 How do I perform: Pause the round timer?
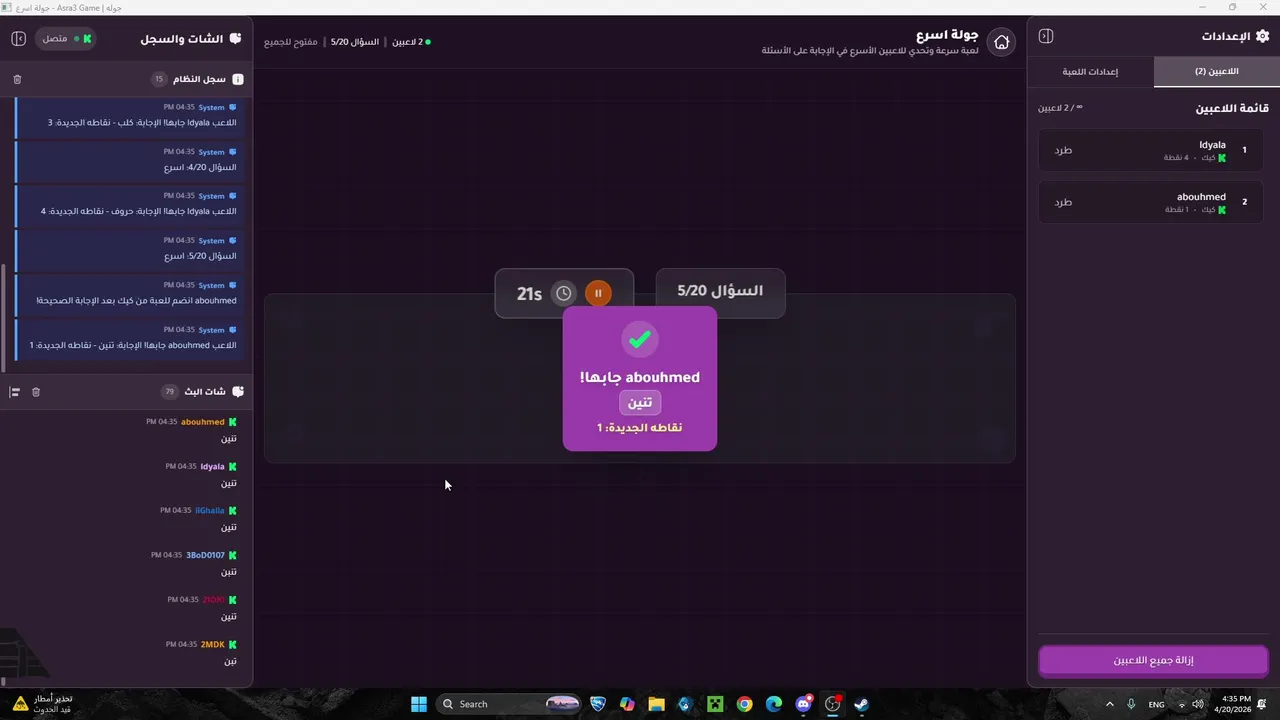point(598,293)
